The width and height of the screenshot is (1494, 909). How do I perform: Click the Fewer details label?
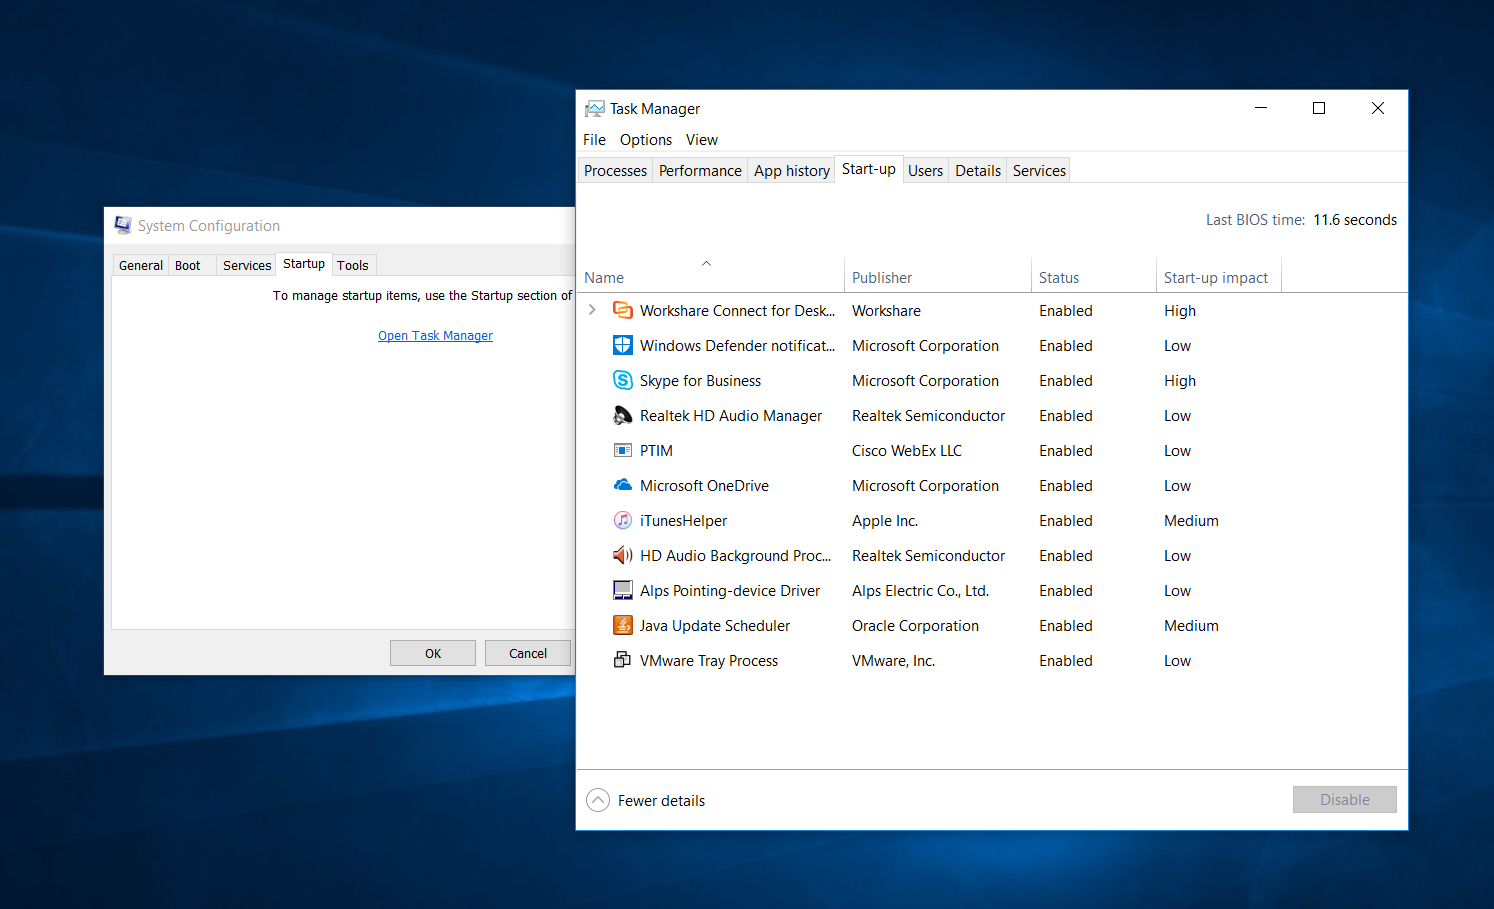661,800
